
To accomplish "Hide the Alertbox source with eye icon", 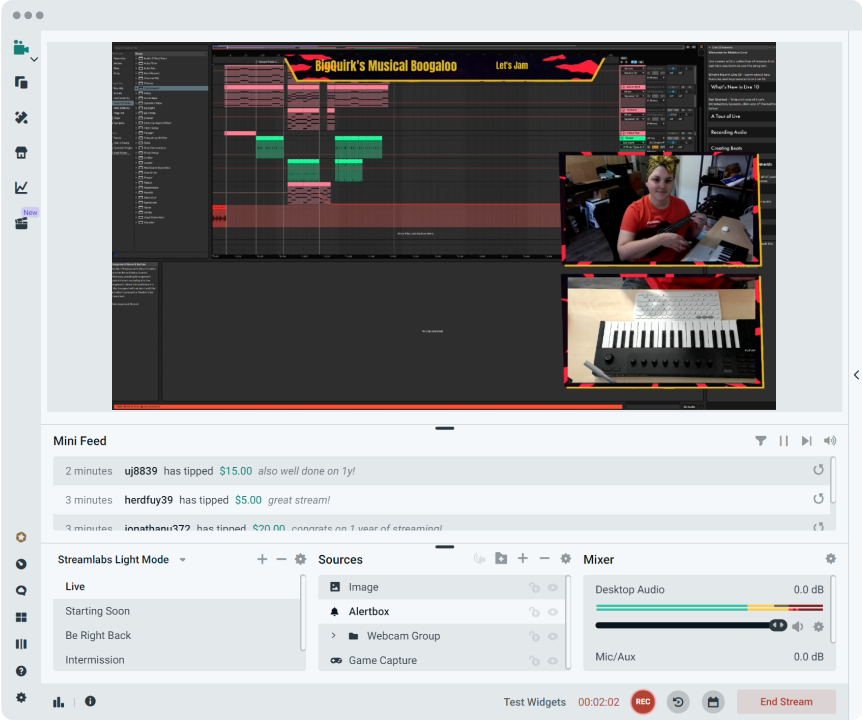I will 552,612.
